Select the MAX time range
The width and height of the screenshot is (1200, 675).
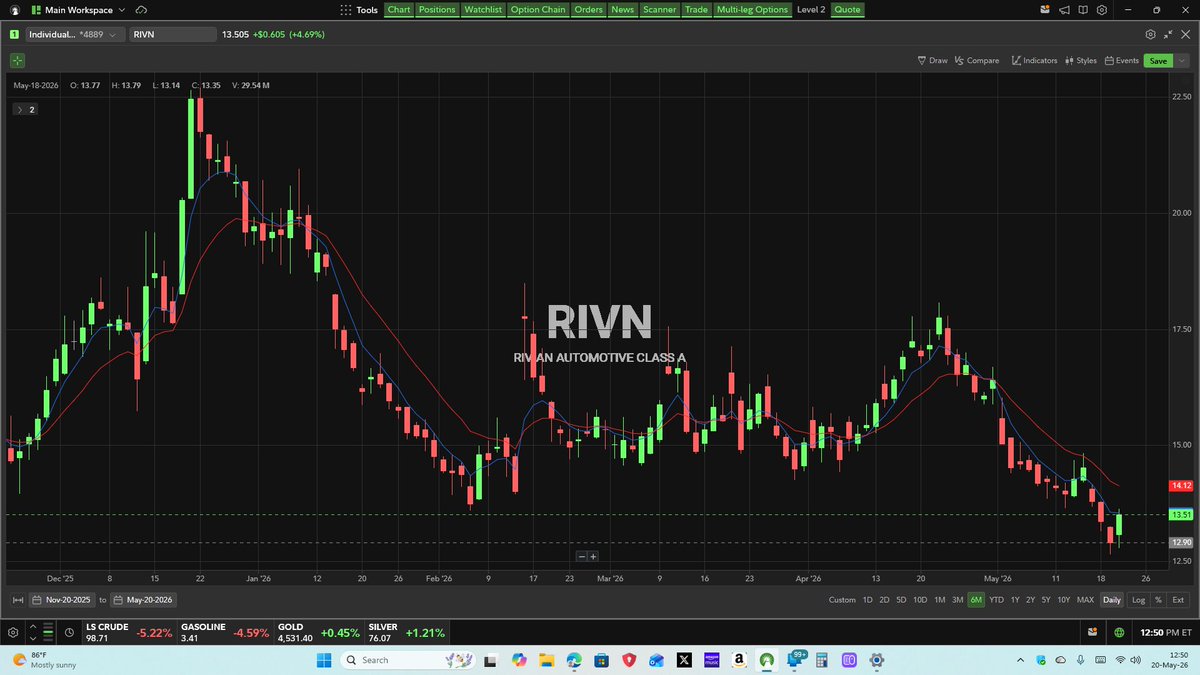(1085, 600)
